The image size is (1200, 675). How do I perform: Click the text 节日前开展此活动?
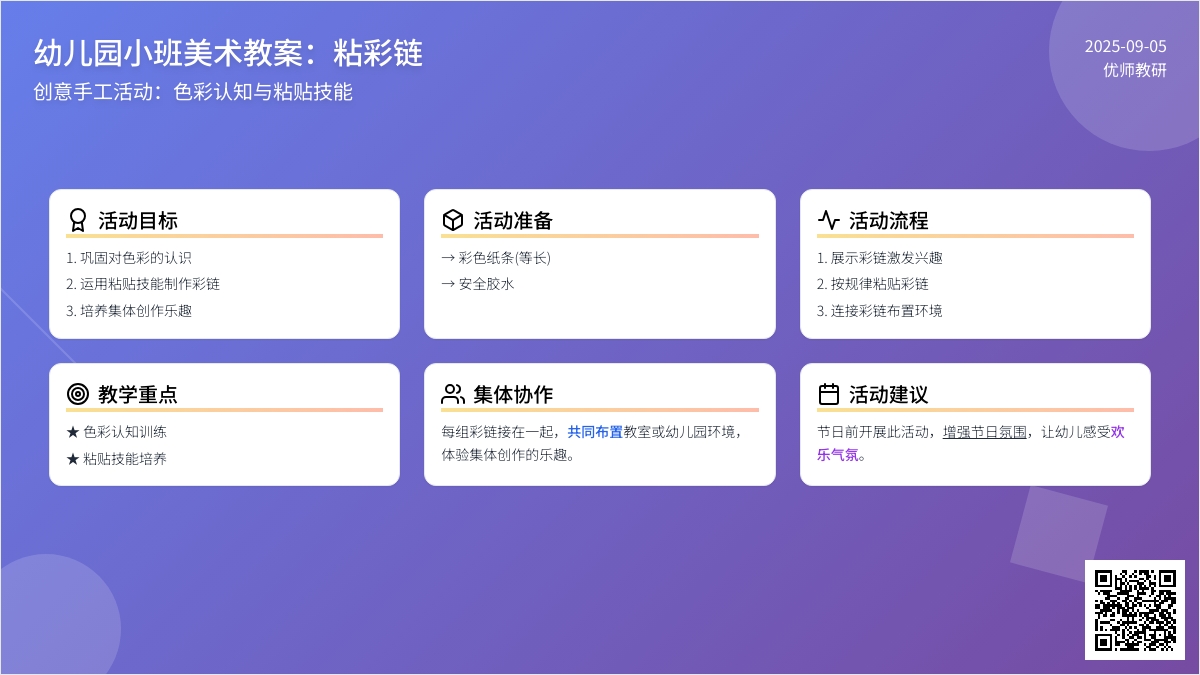coord(873,432)
